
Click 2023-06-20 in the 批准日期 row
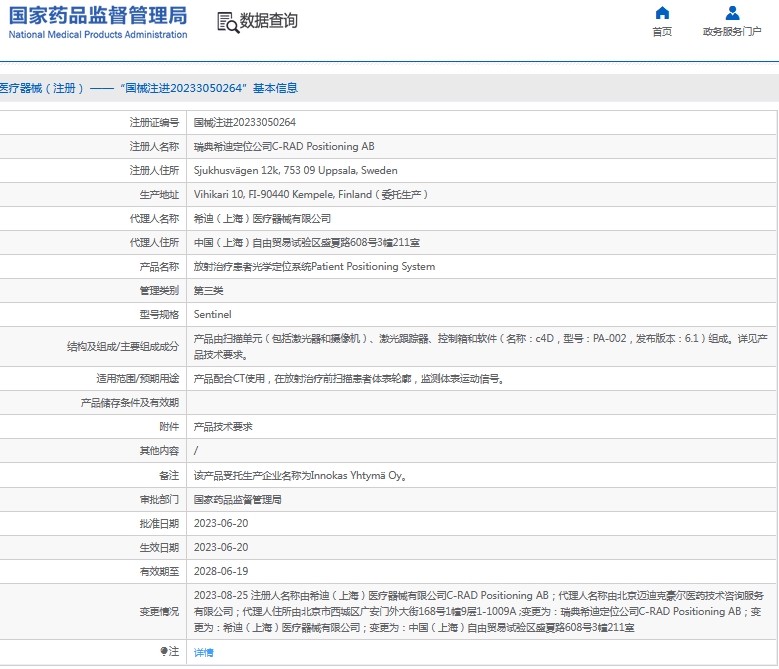point(221,523)
